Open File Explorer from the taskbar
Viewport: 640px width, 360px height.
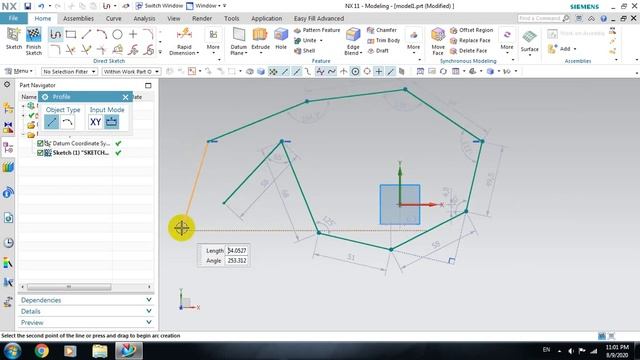pyautogui.click(x=100, y=351)
